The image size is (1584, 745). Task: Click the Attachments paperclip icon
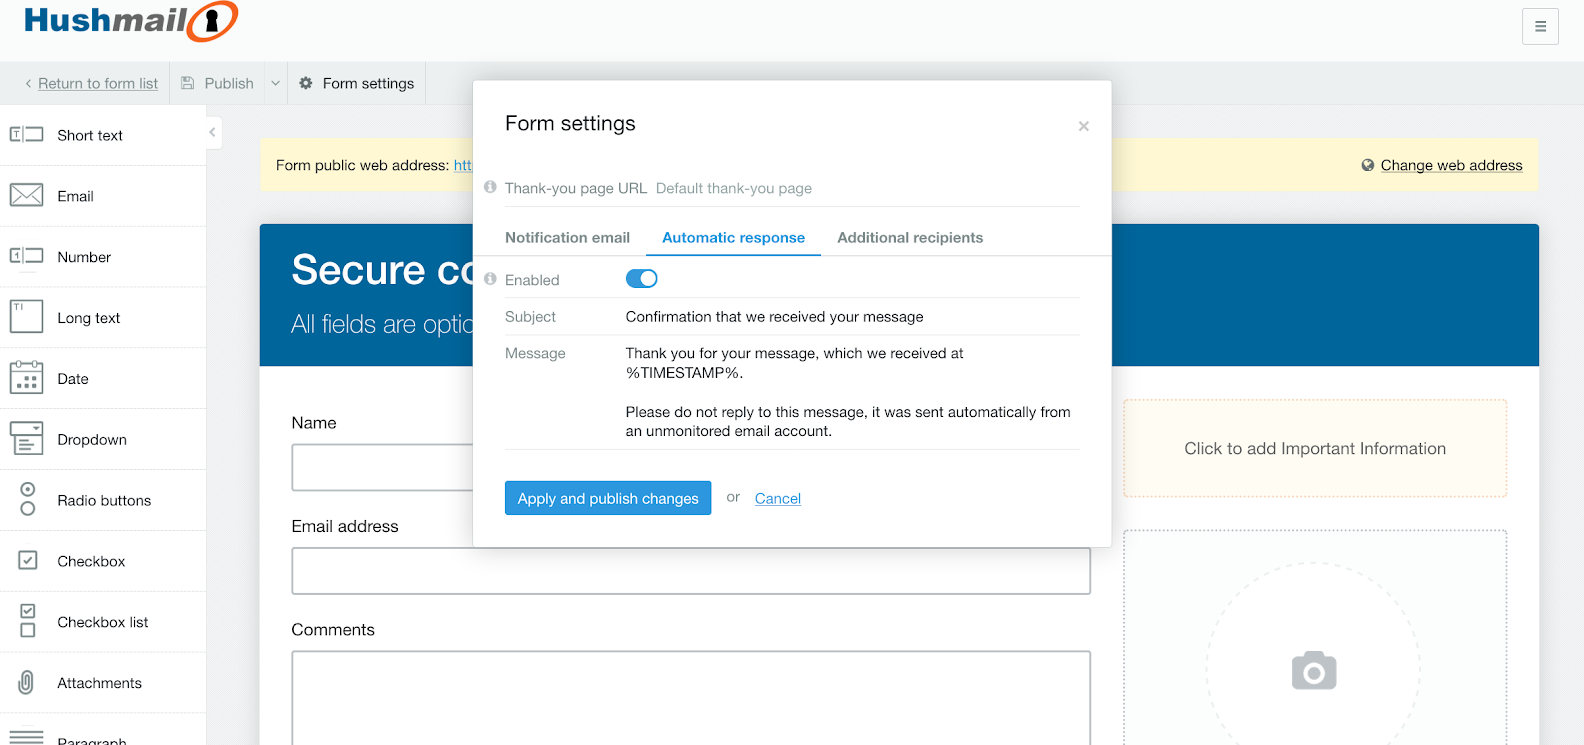pyautogui.click(x=27, y=682)
